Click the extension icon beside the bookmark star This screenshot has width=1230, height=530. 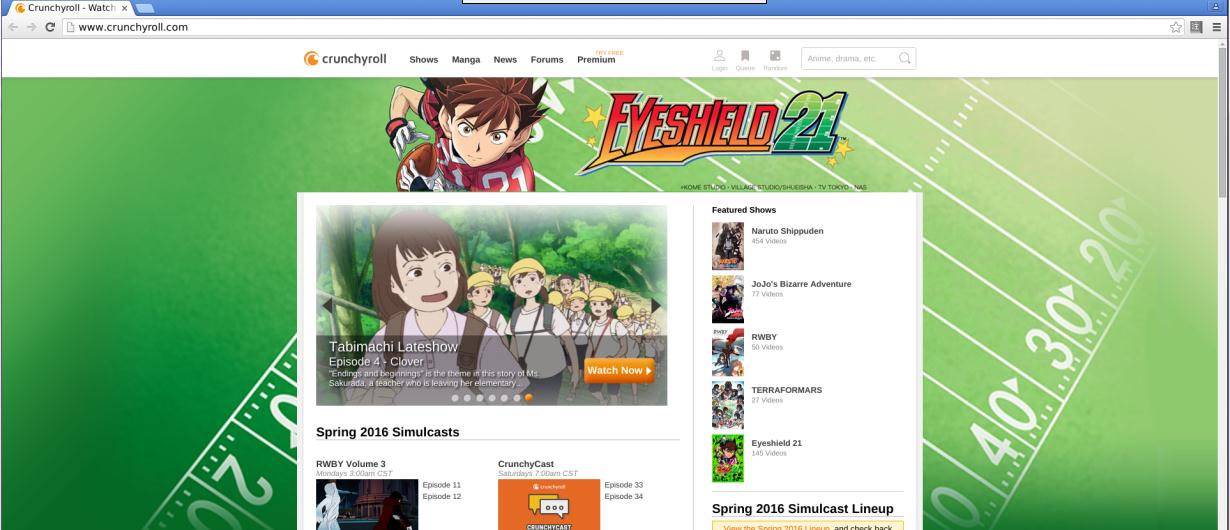click(1197, 27)
